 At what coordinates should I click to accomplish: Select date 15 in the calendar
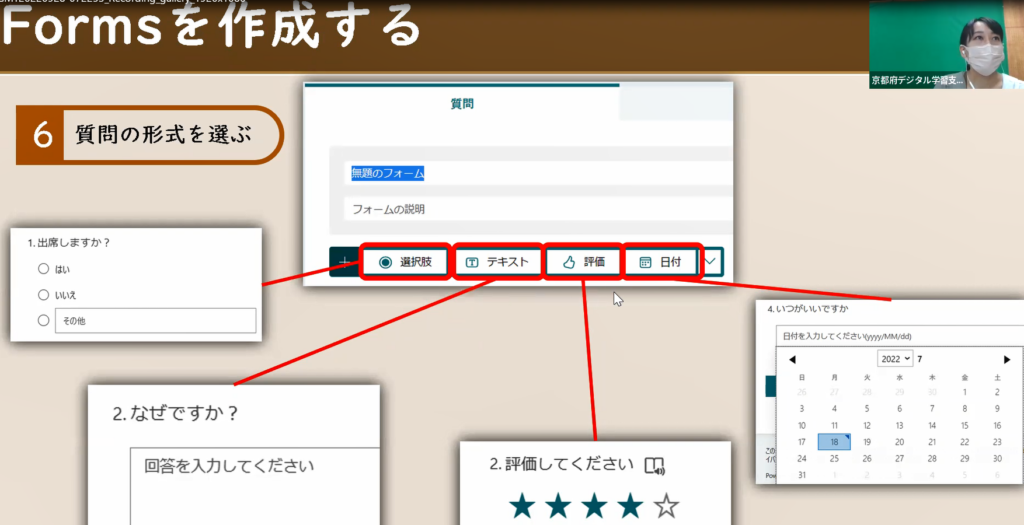[965, 425]
